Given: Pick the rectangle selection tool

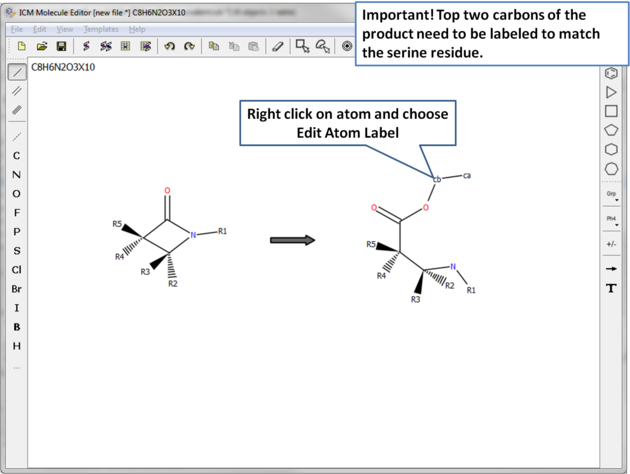Looking at the screenshot, I should pyautogui.click(x=302, y=46).
